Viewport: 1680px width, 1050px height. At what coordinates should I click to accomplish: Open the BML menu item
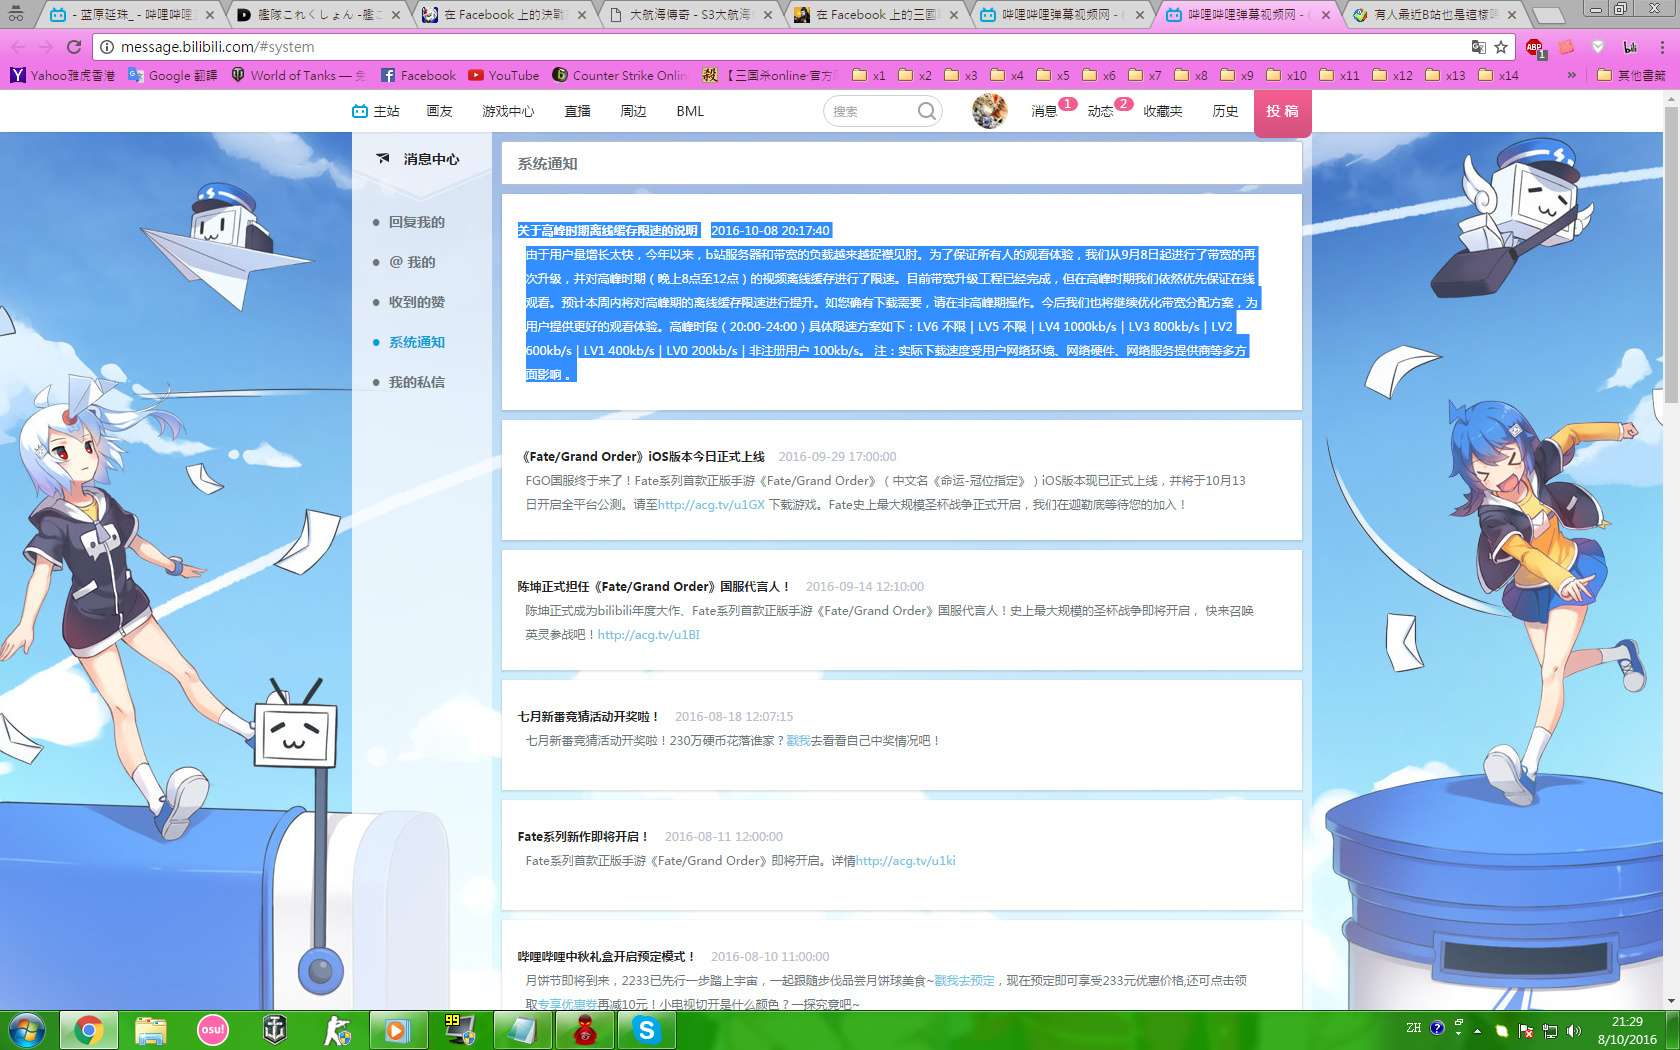coord(690,111)
